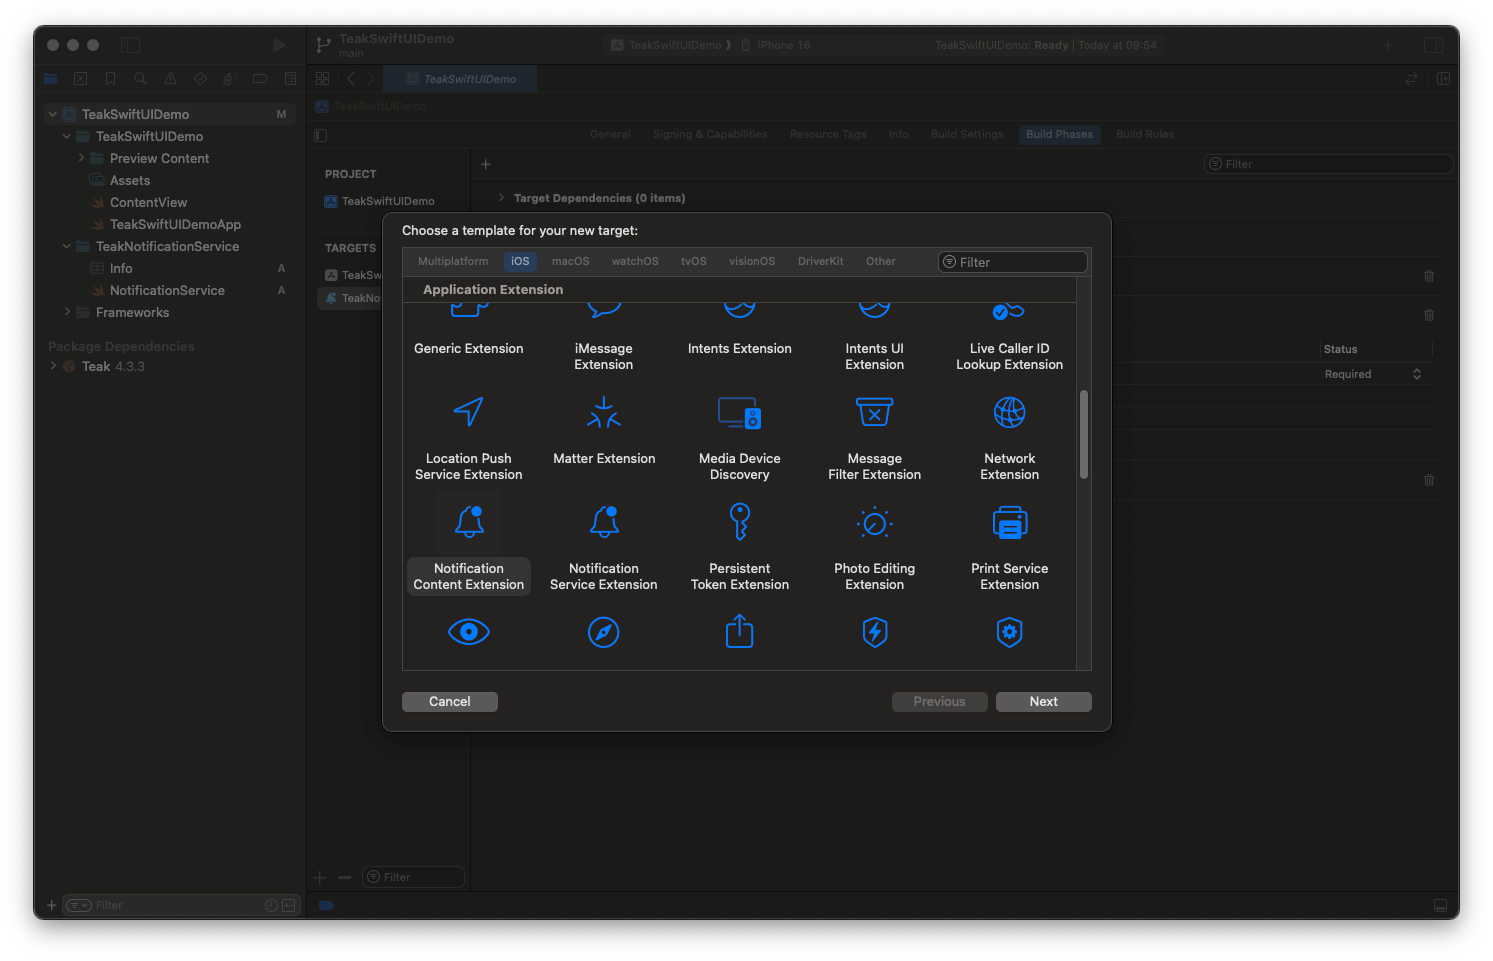
Task: Open the issue navigator warning icon
Action: (x=171, y=79)
